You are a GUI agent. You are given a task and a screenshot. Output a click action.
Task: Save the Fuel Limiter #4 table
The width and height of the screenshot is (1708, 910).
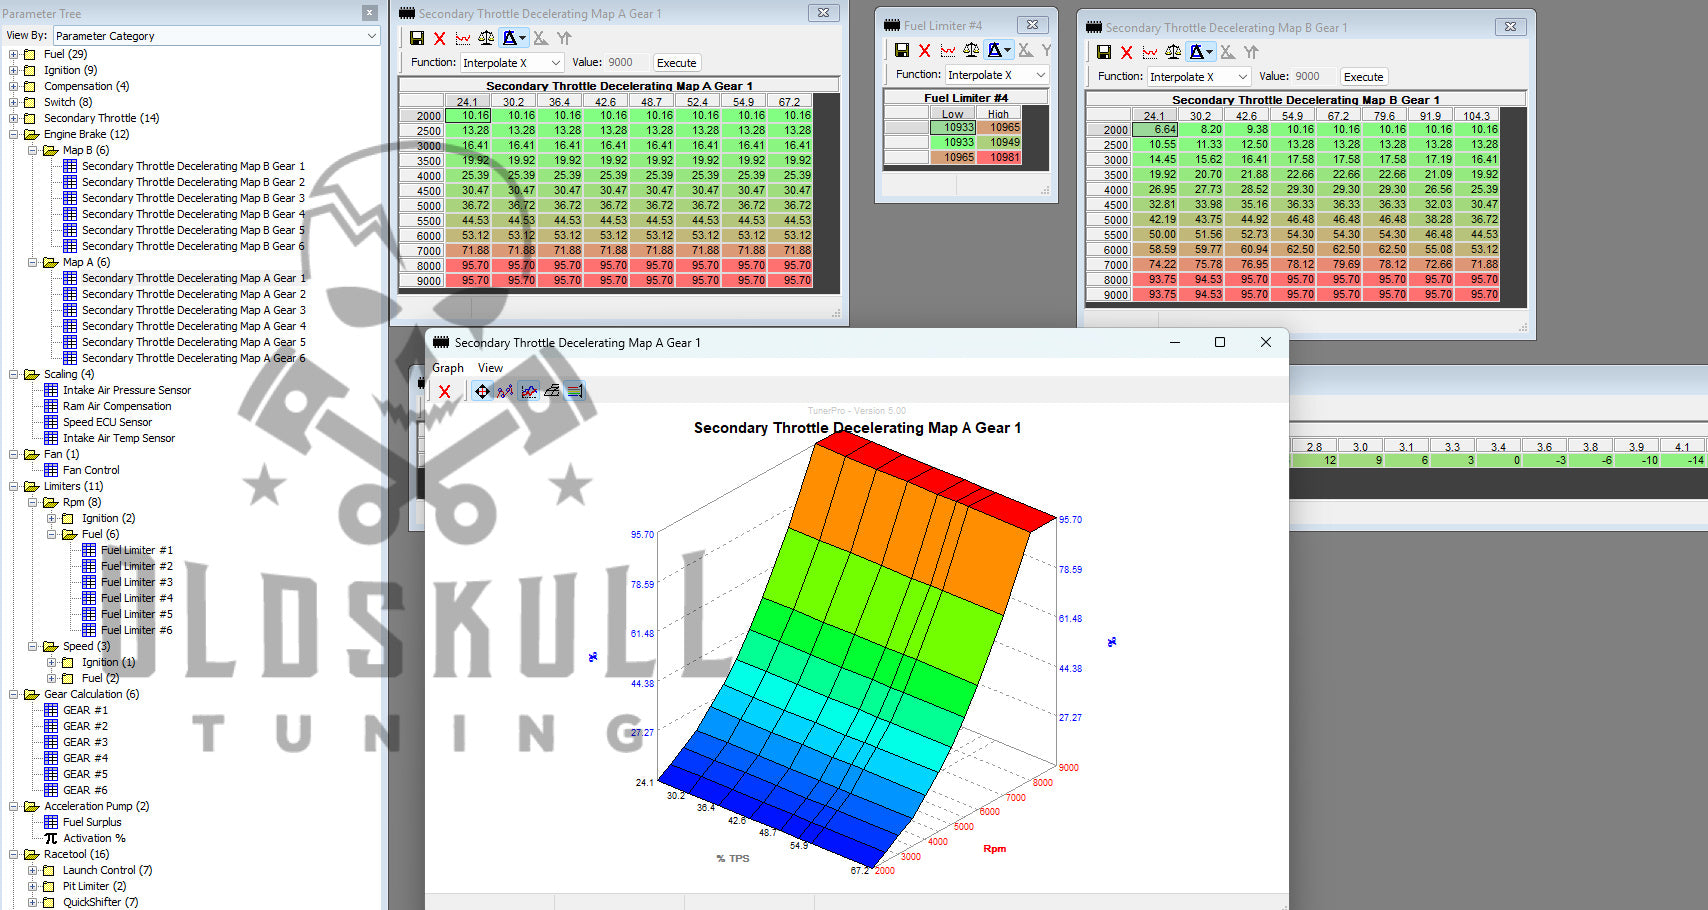(902, 50)
